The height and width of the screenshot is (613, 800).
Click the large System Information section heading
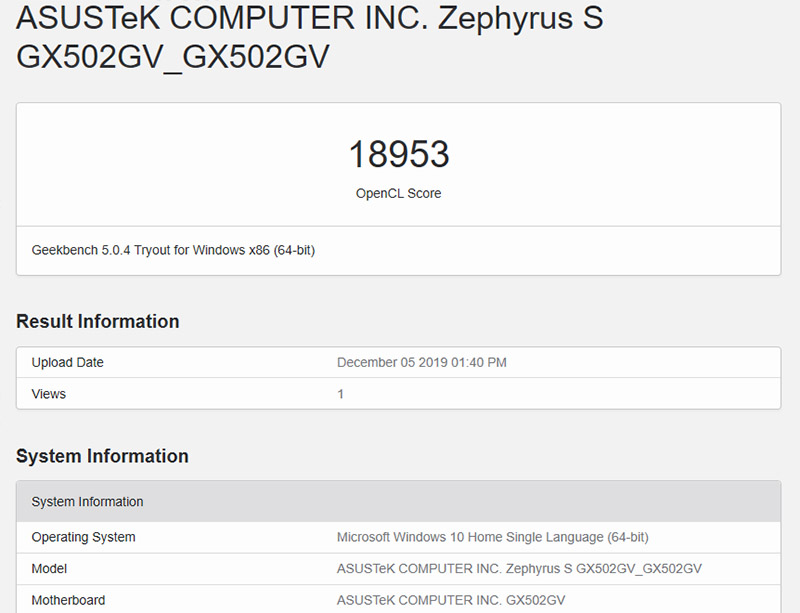coord(102,456)
